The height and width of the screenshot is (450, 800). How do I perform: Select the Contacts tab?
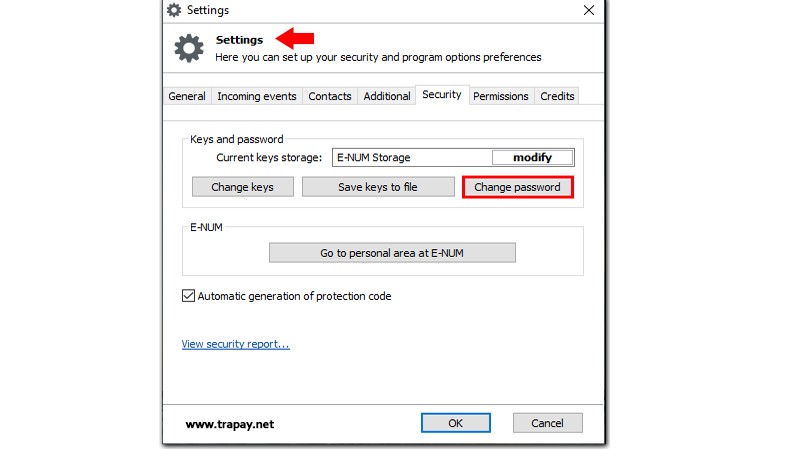(x=330, y=96)
